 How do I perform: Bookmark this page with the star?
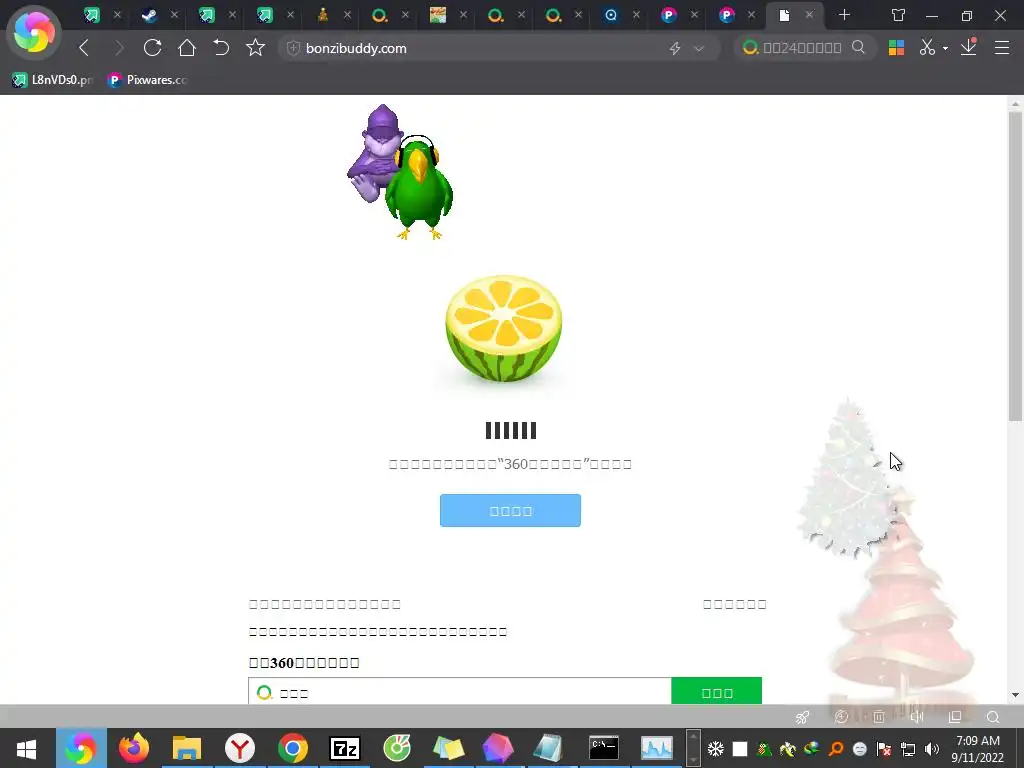(x=255, y=48)
